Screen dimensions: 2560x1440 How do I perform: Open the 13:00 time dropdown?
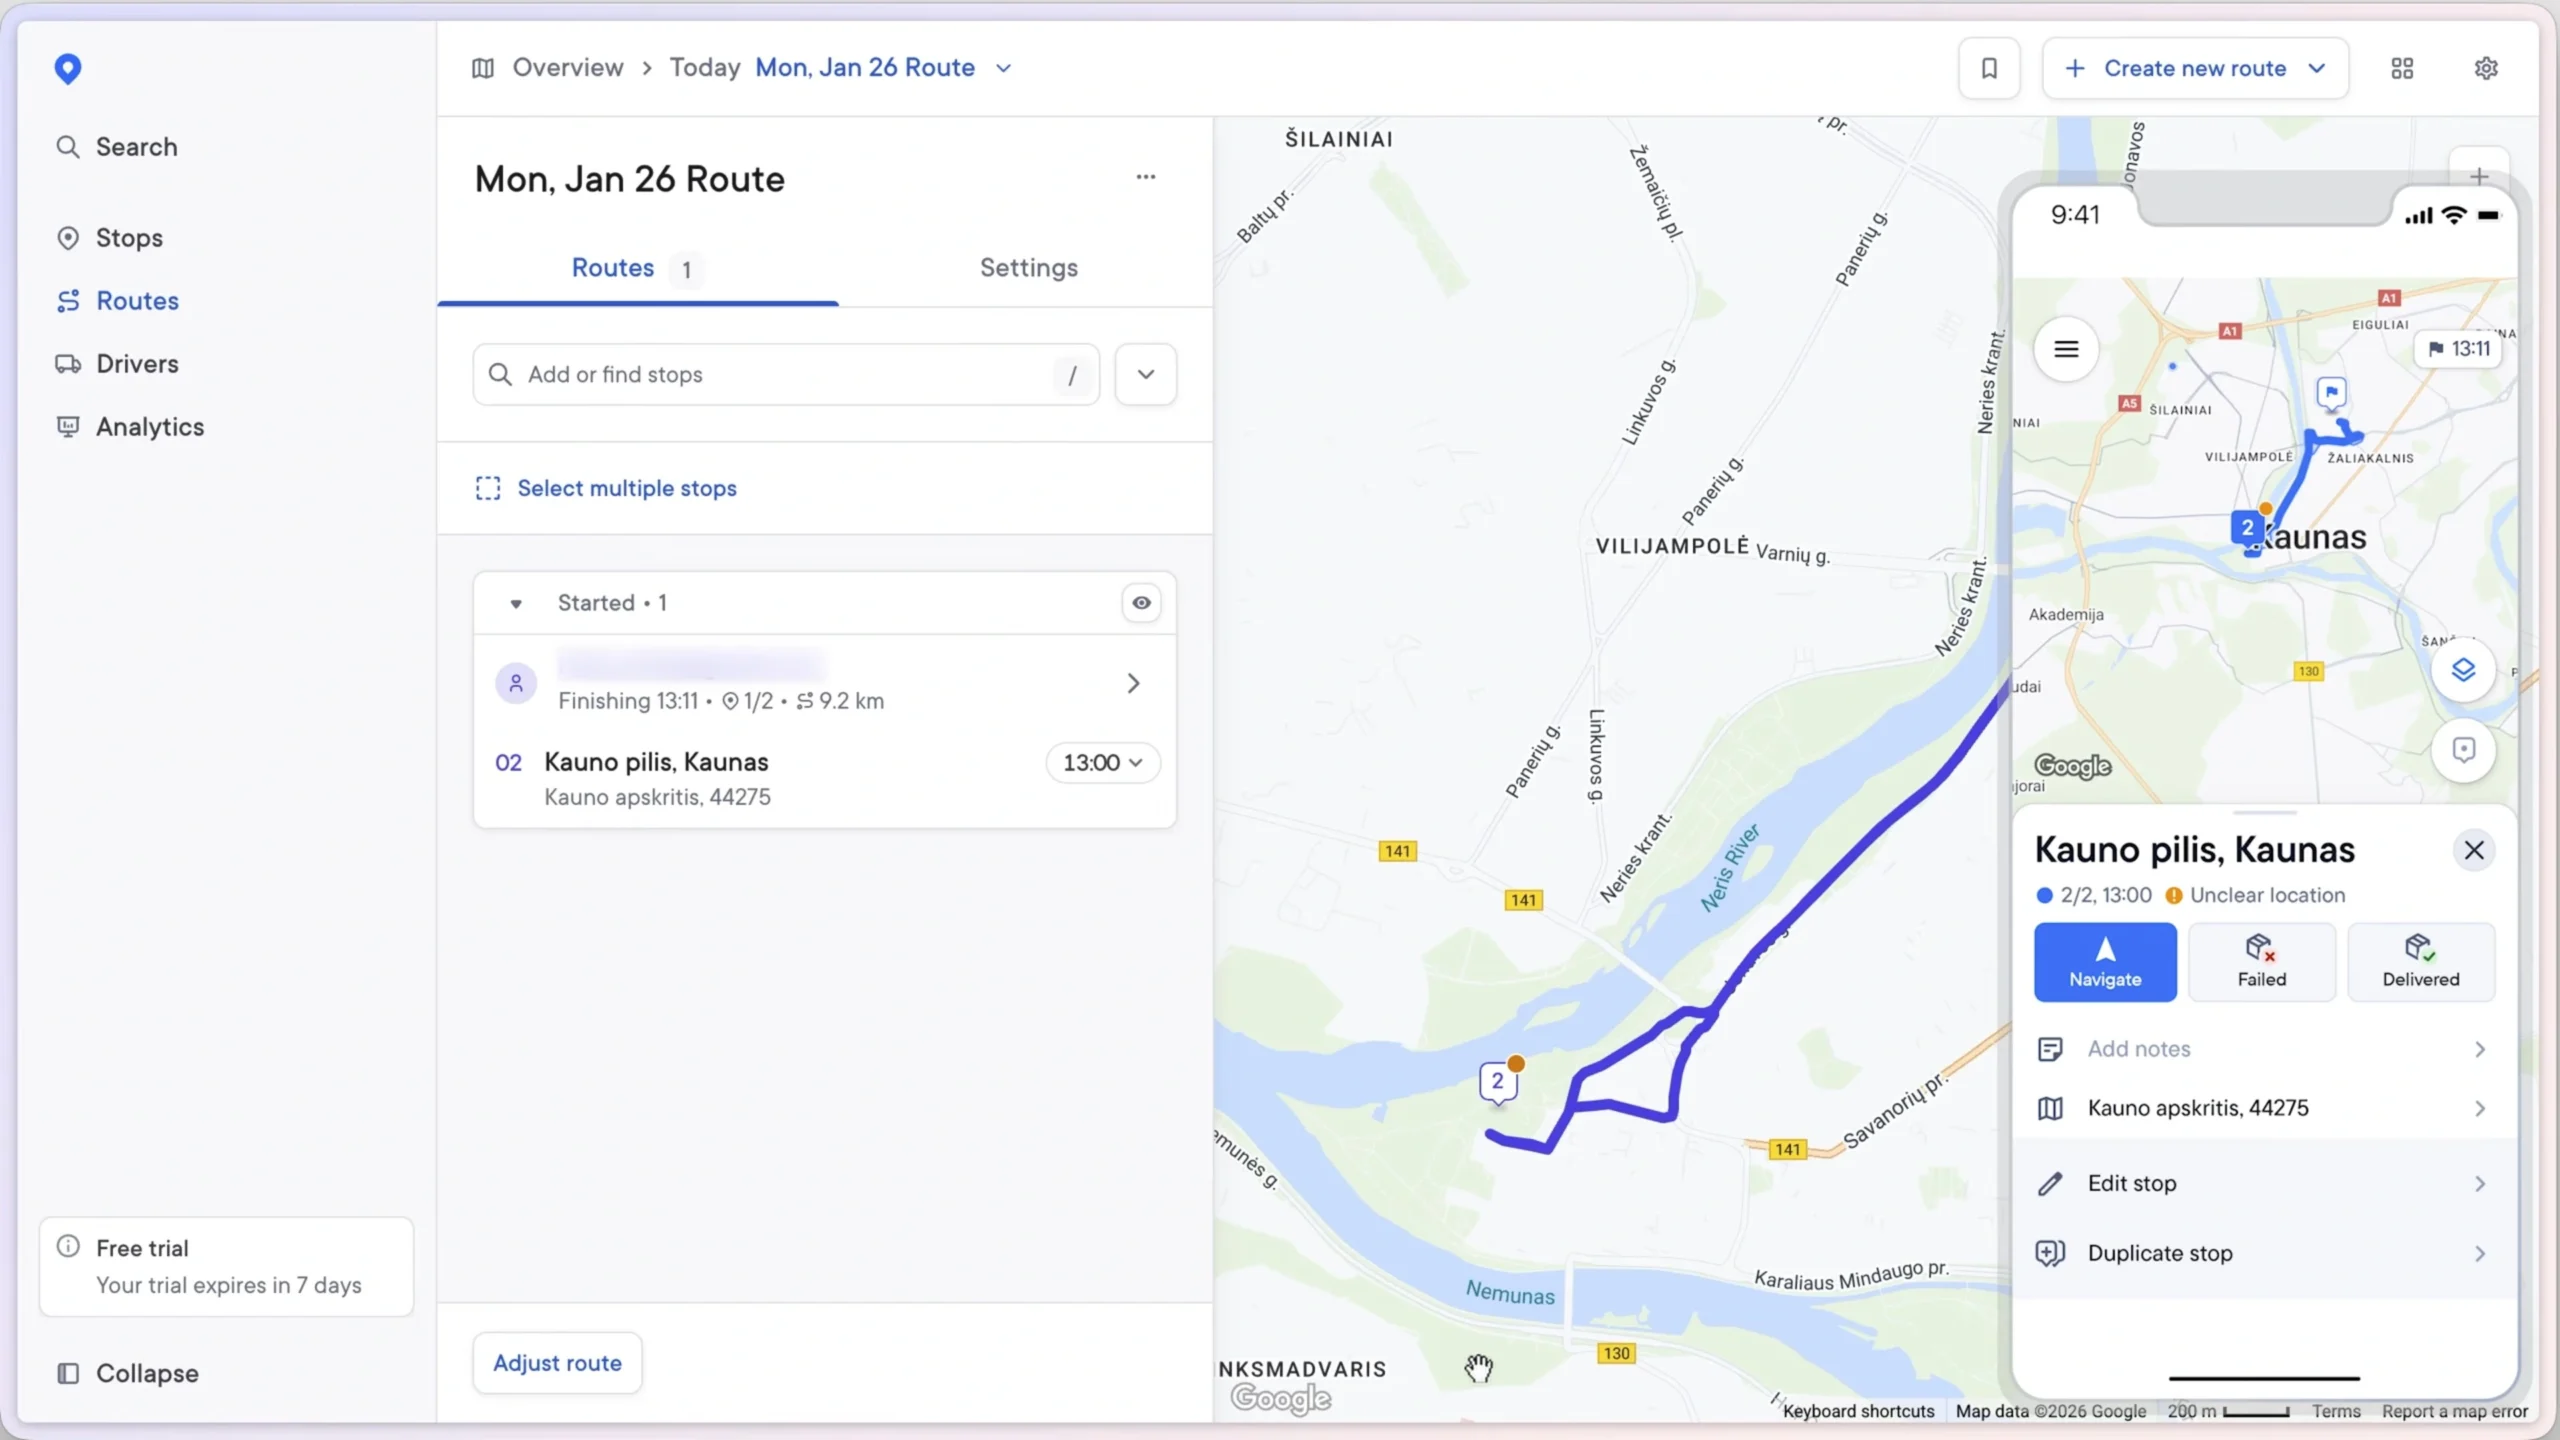(x=1102, y=763)
